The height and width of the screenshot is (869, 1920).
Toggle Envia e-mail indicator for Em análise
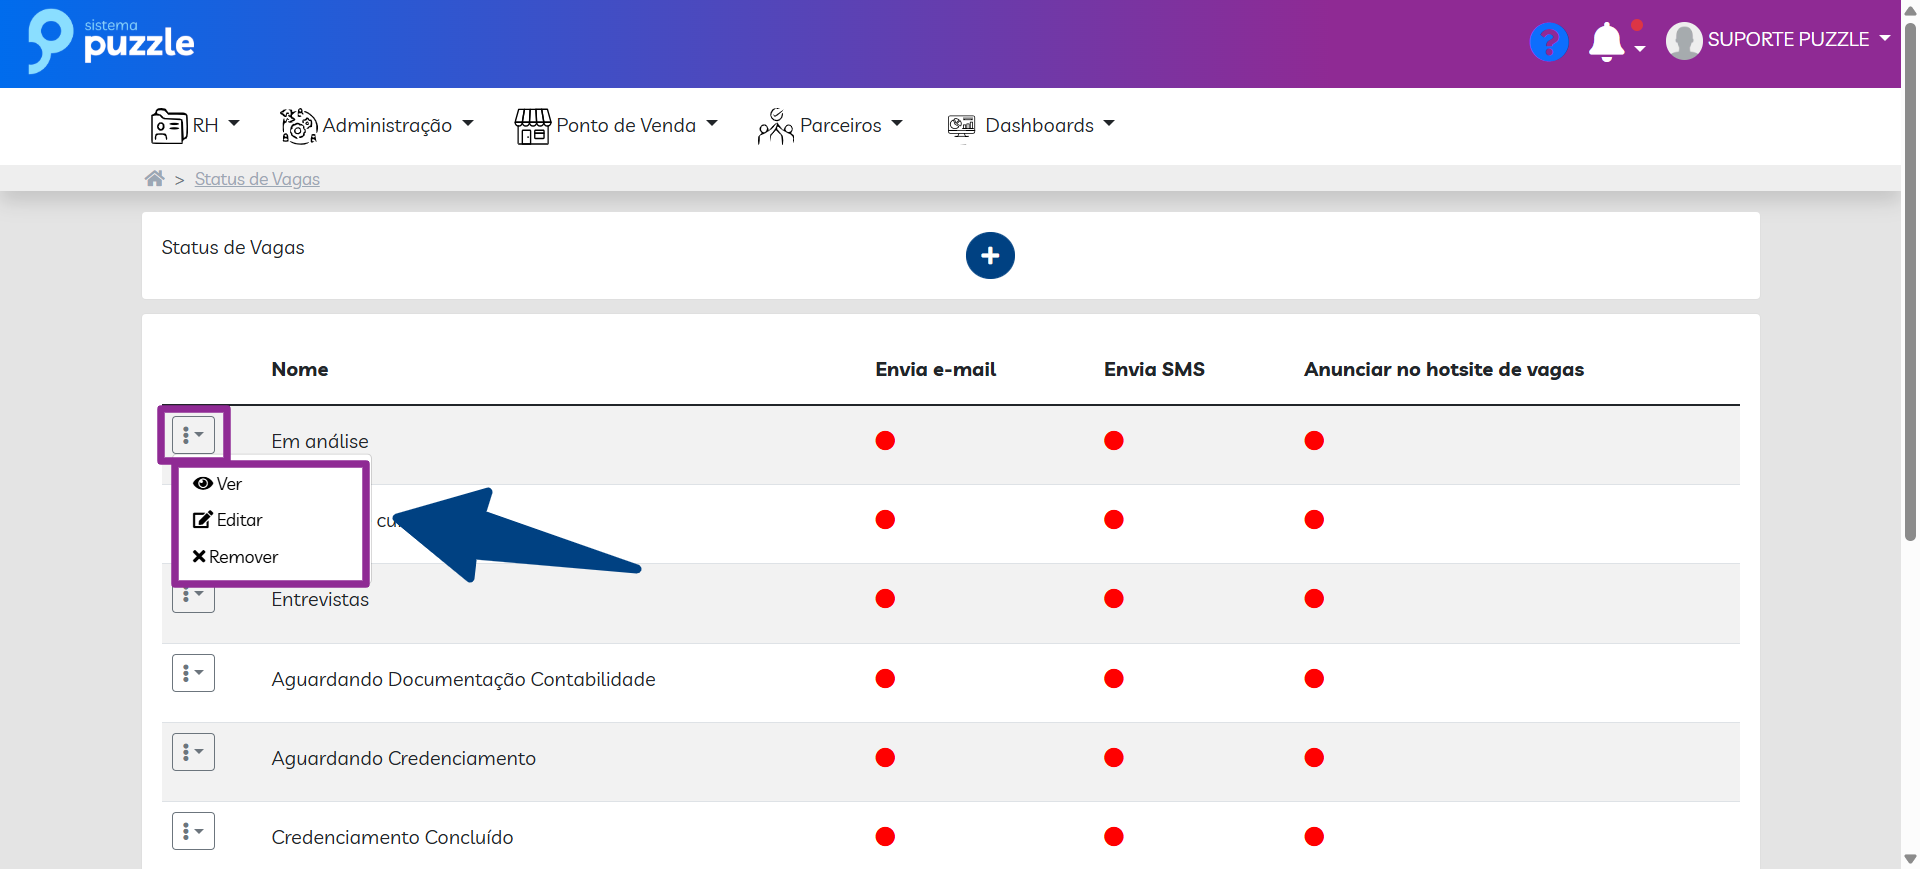tap(885, 441)
